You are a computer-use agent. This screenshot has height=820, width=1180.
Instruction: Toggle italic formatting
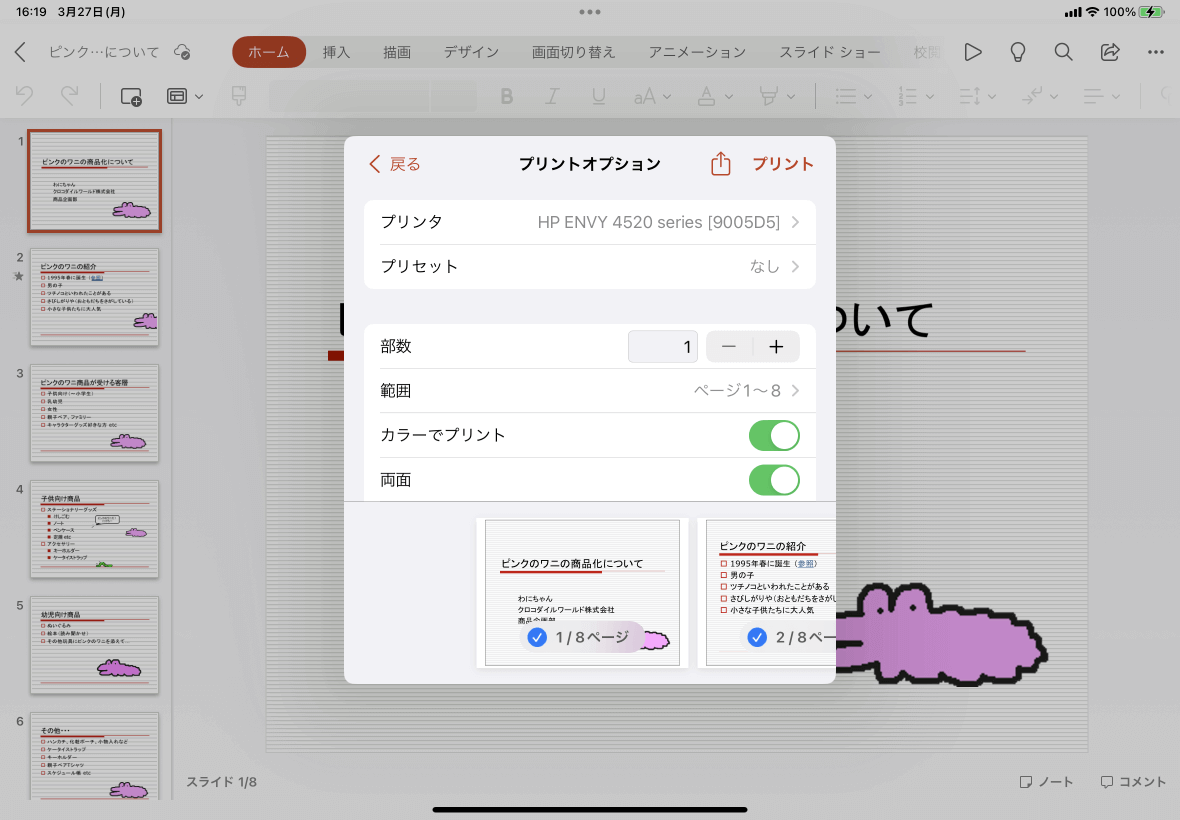pos(552,96)
